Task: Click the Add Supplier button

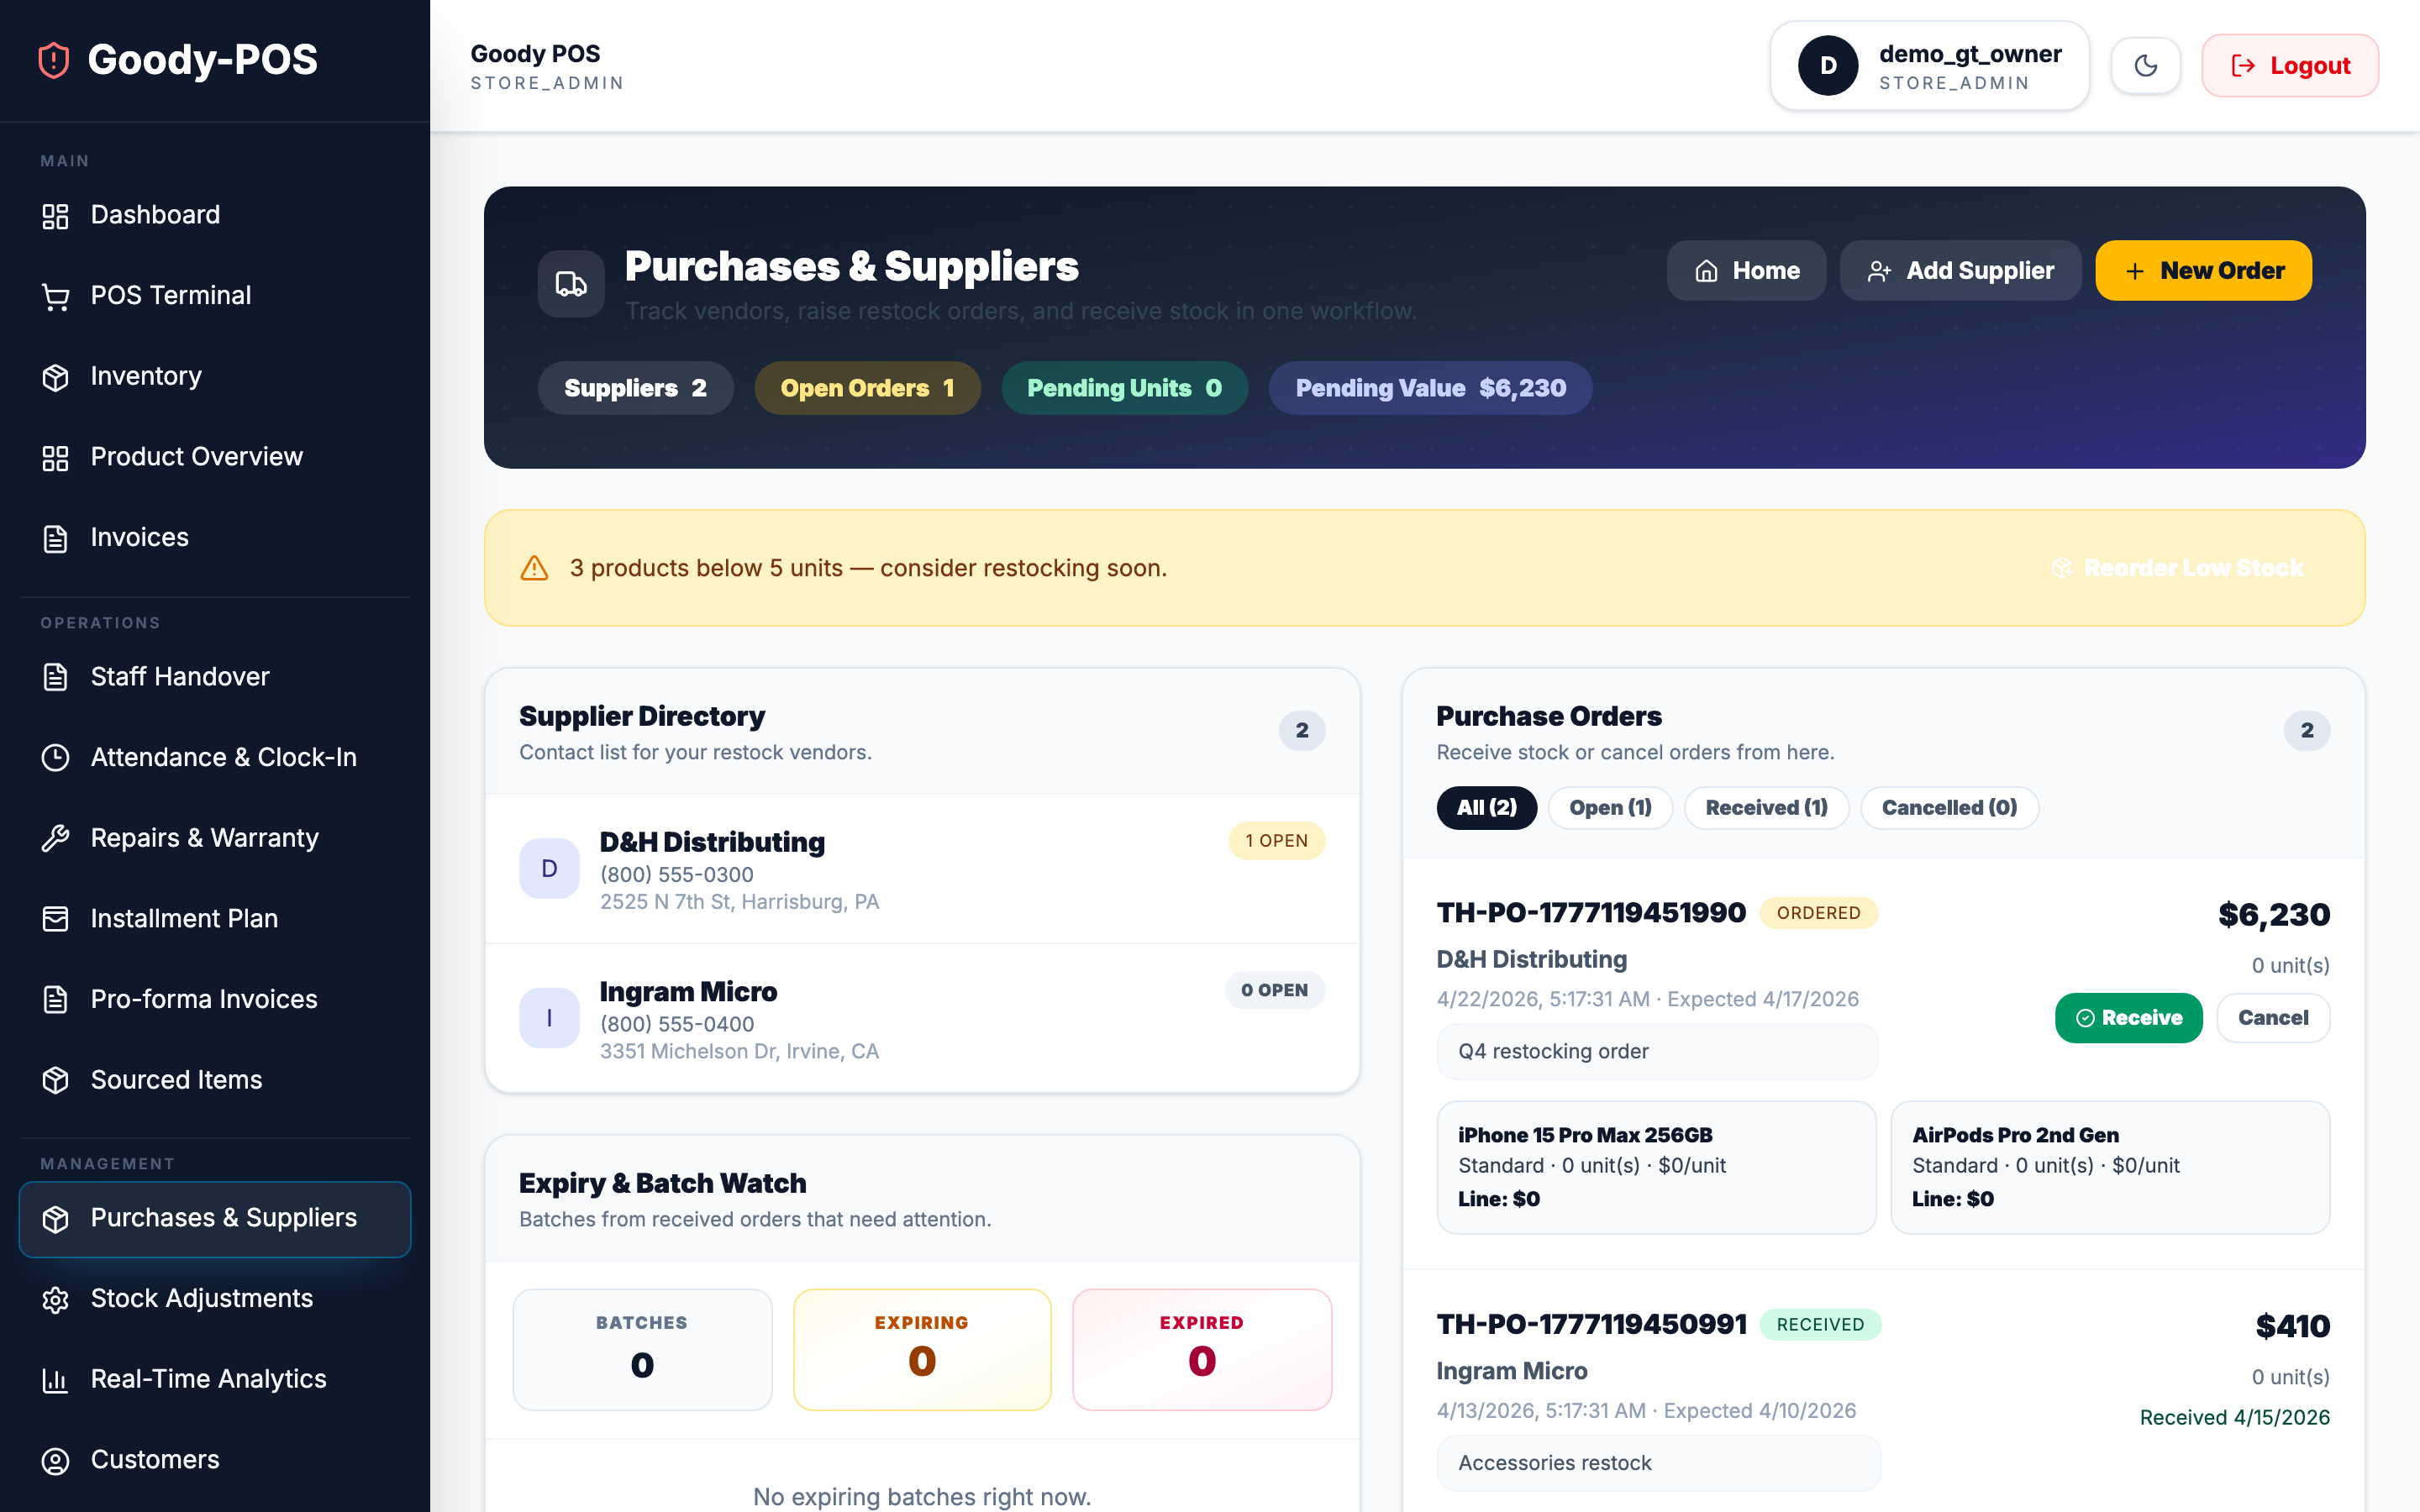Action: pyautogui.click(x=1960, y=270)
